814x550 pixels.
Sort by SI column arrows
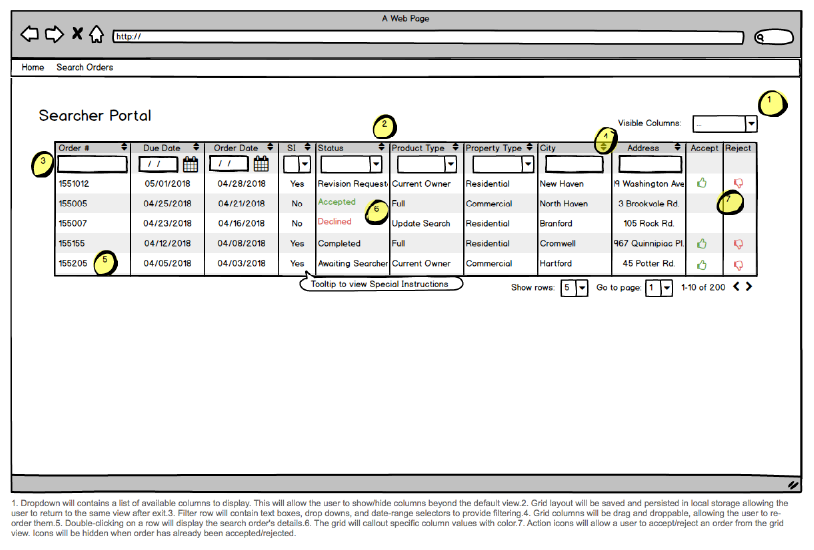pos(307,147)
